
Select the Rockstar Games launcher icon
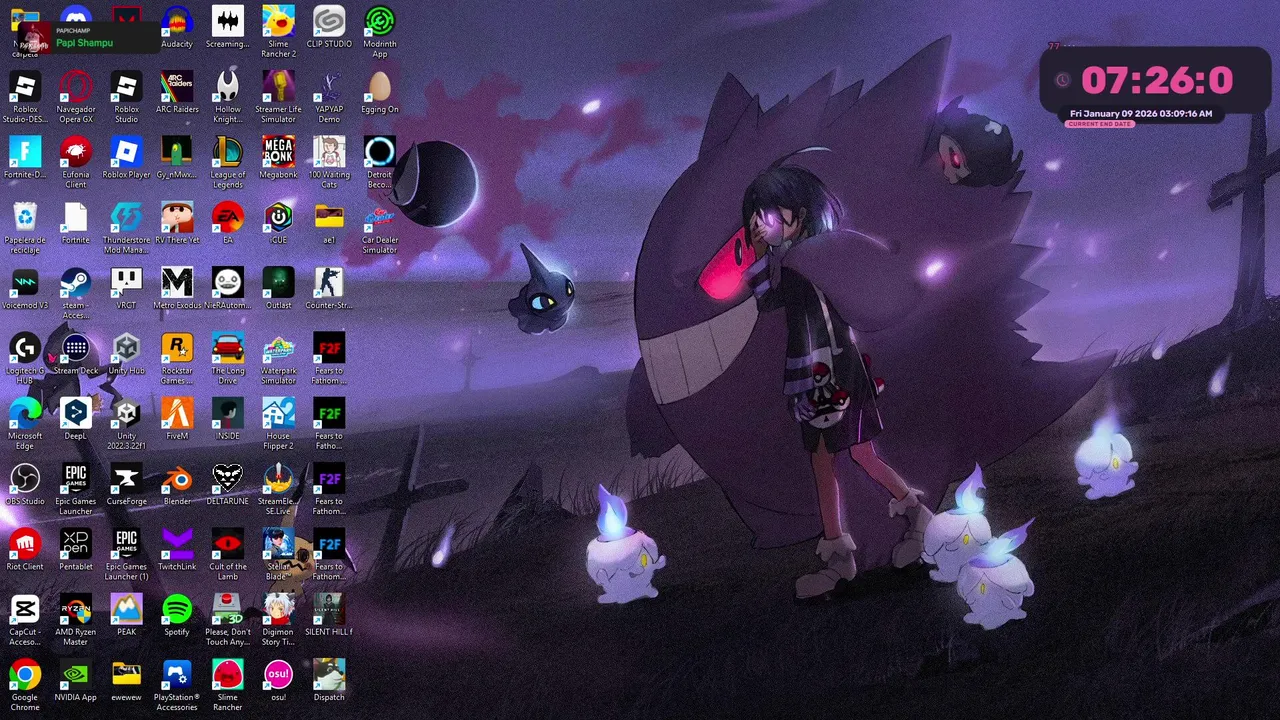[177, 348]
